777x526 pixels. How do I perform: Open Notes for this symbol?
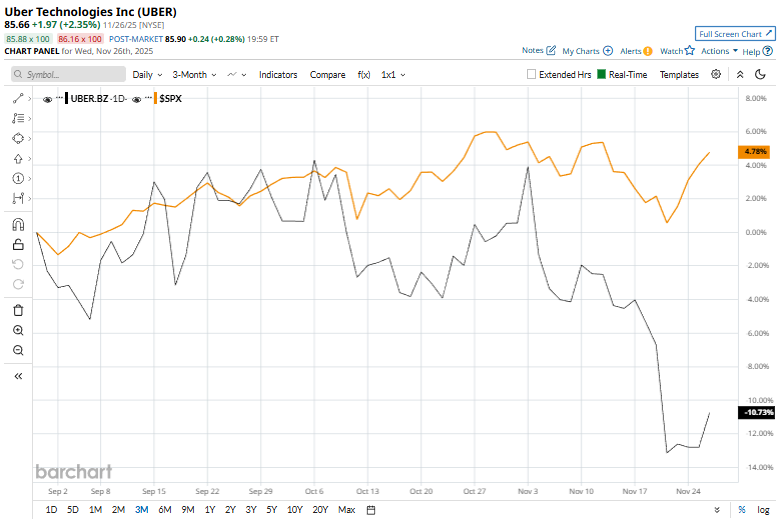pyautogui.click(x=539, y=51)
